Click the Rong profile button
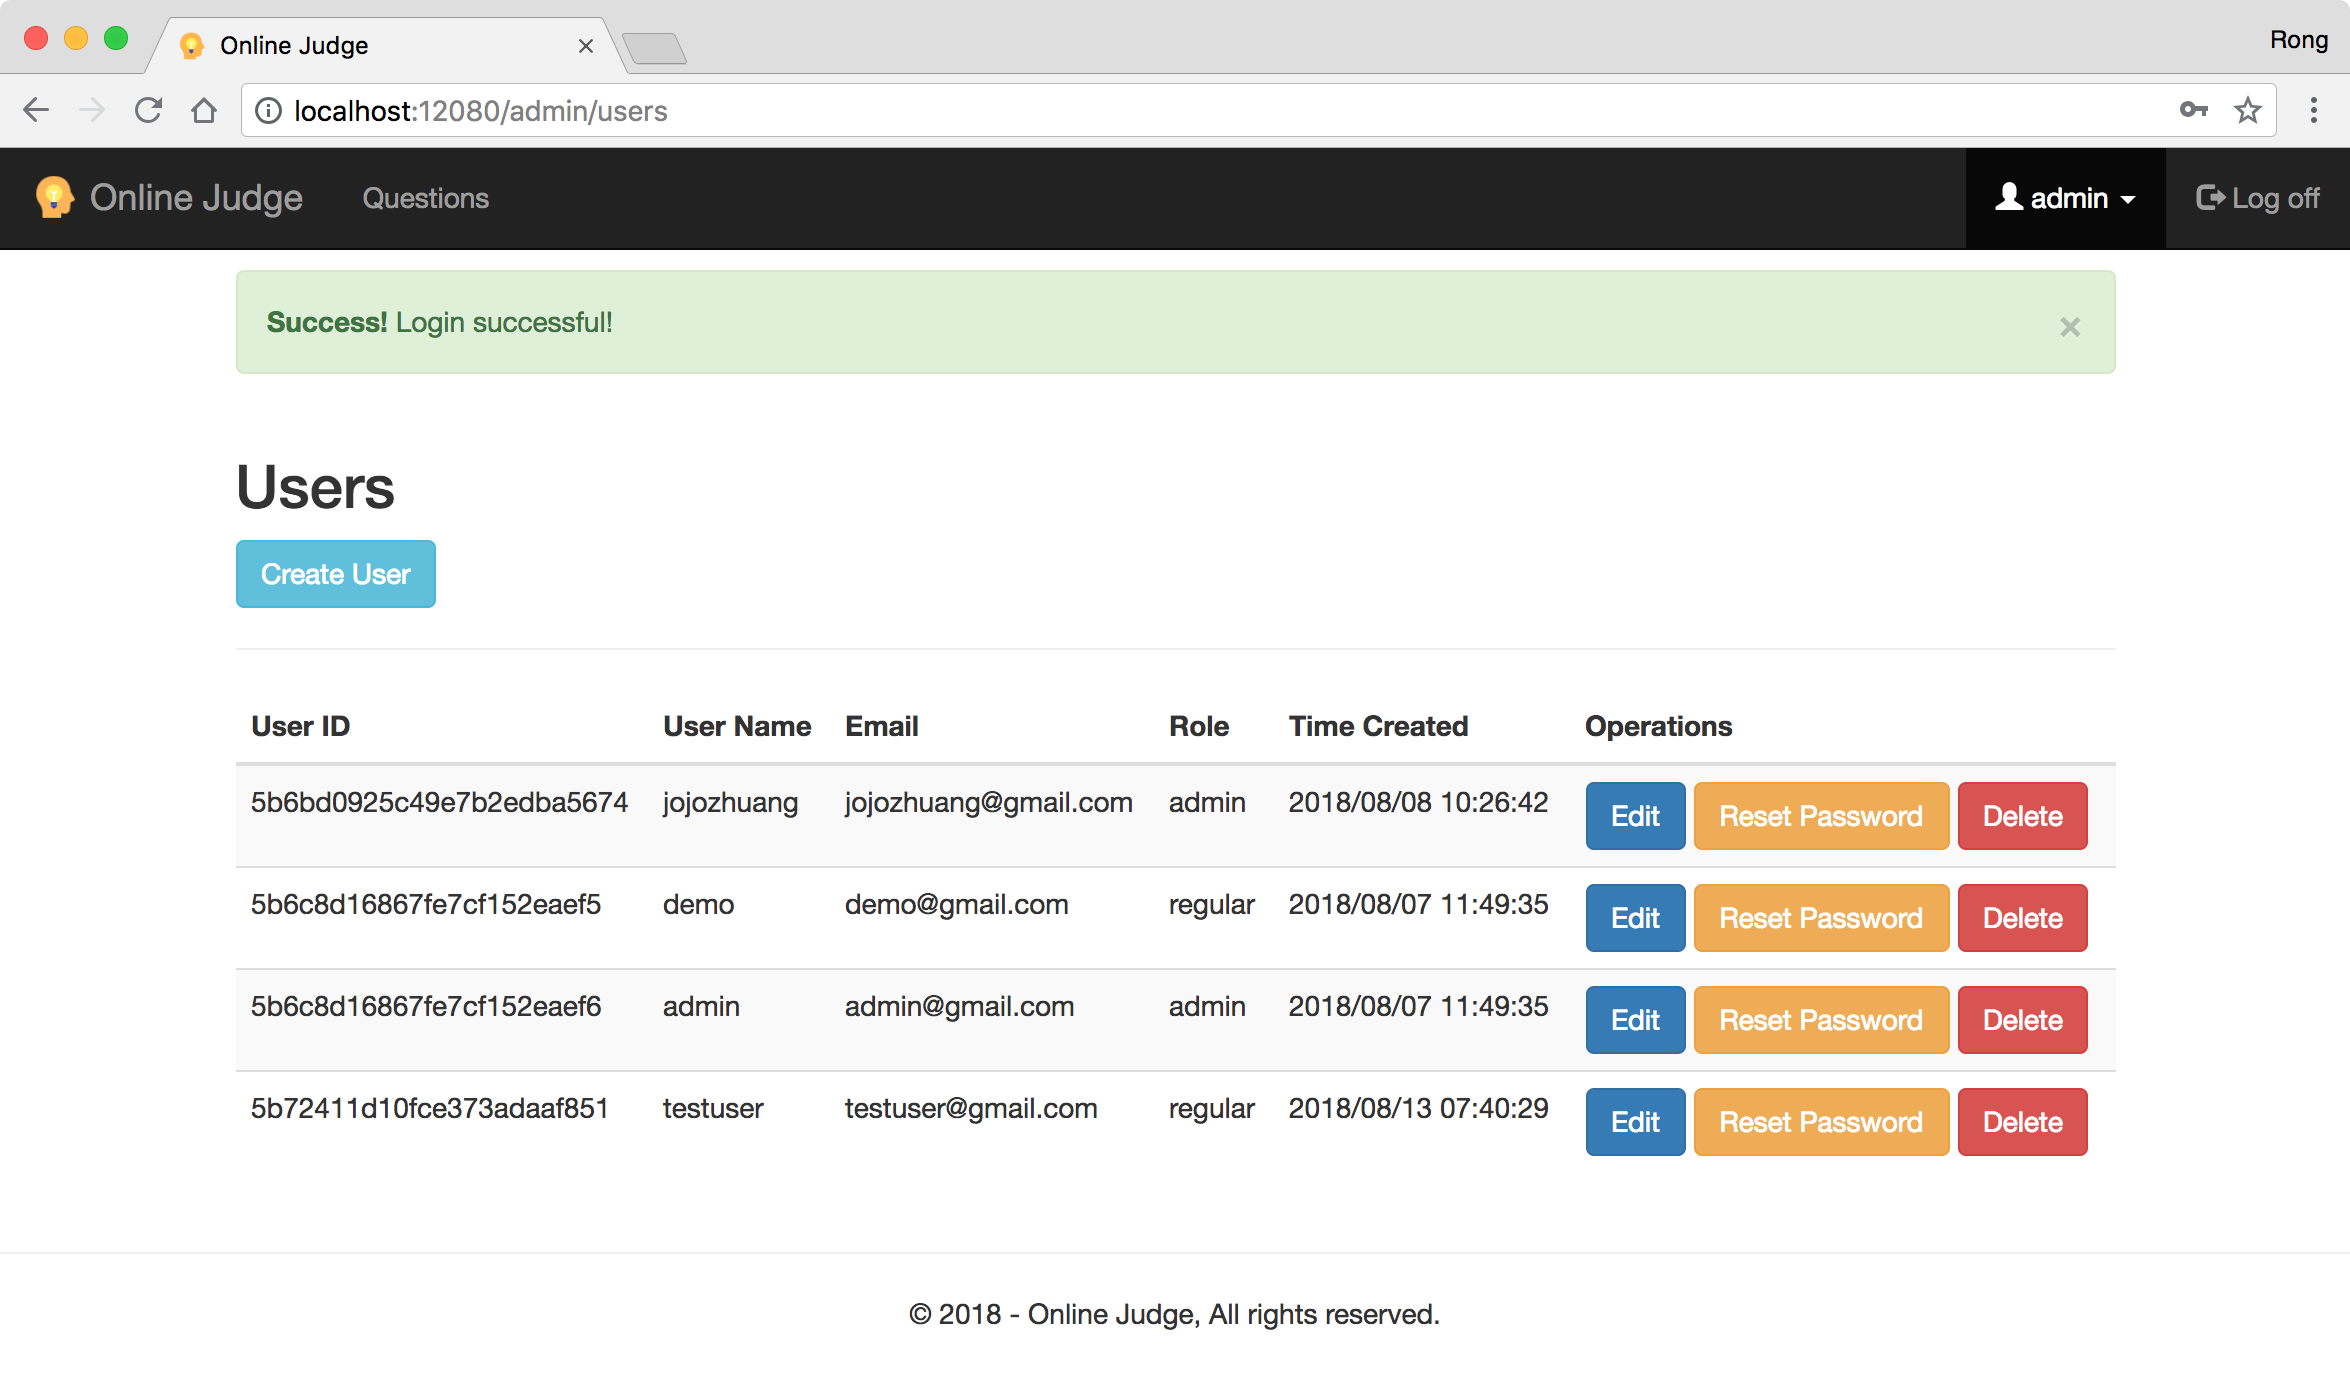Viewport: 2350px width, 1400px height. 2298,40
